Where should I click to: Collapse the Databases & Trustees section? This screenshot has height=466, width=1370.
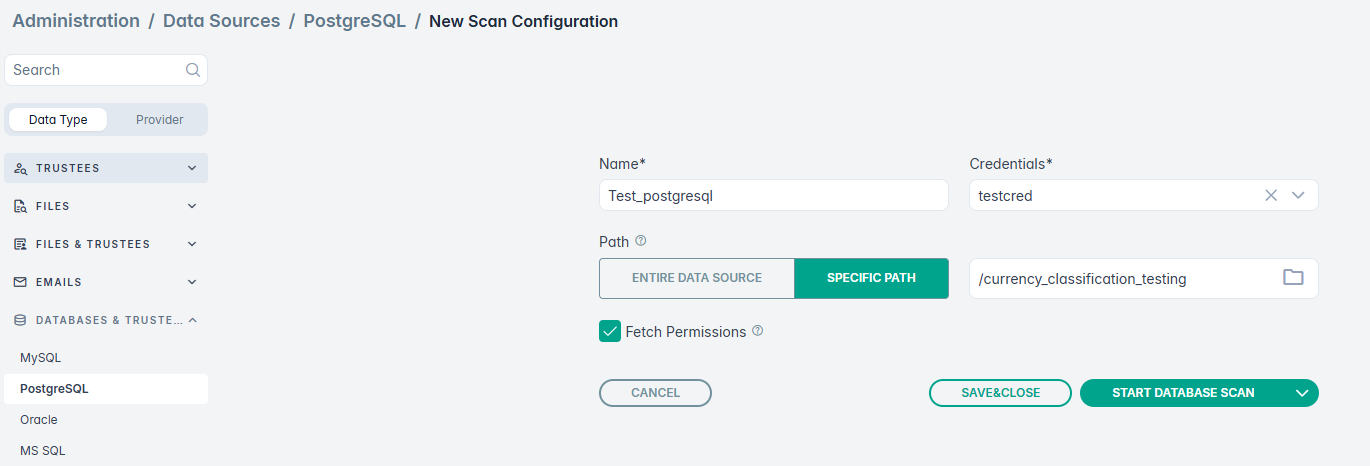click(192, 320)
